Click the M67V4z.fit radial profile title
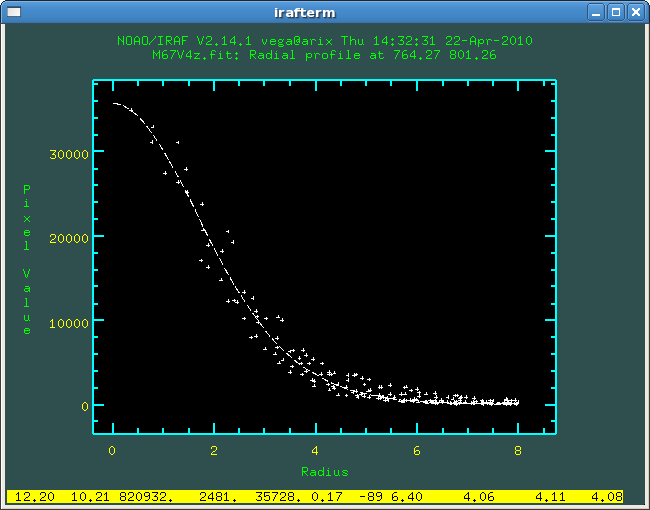 coord(325,55)
